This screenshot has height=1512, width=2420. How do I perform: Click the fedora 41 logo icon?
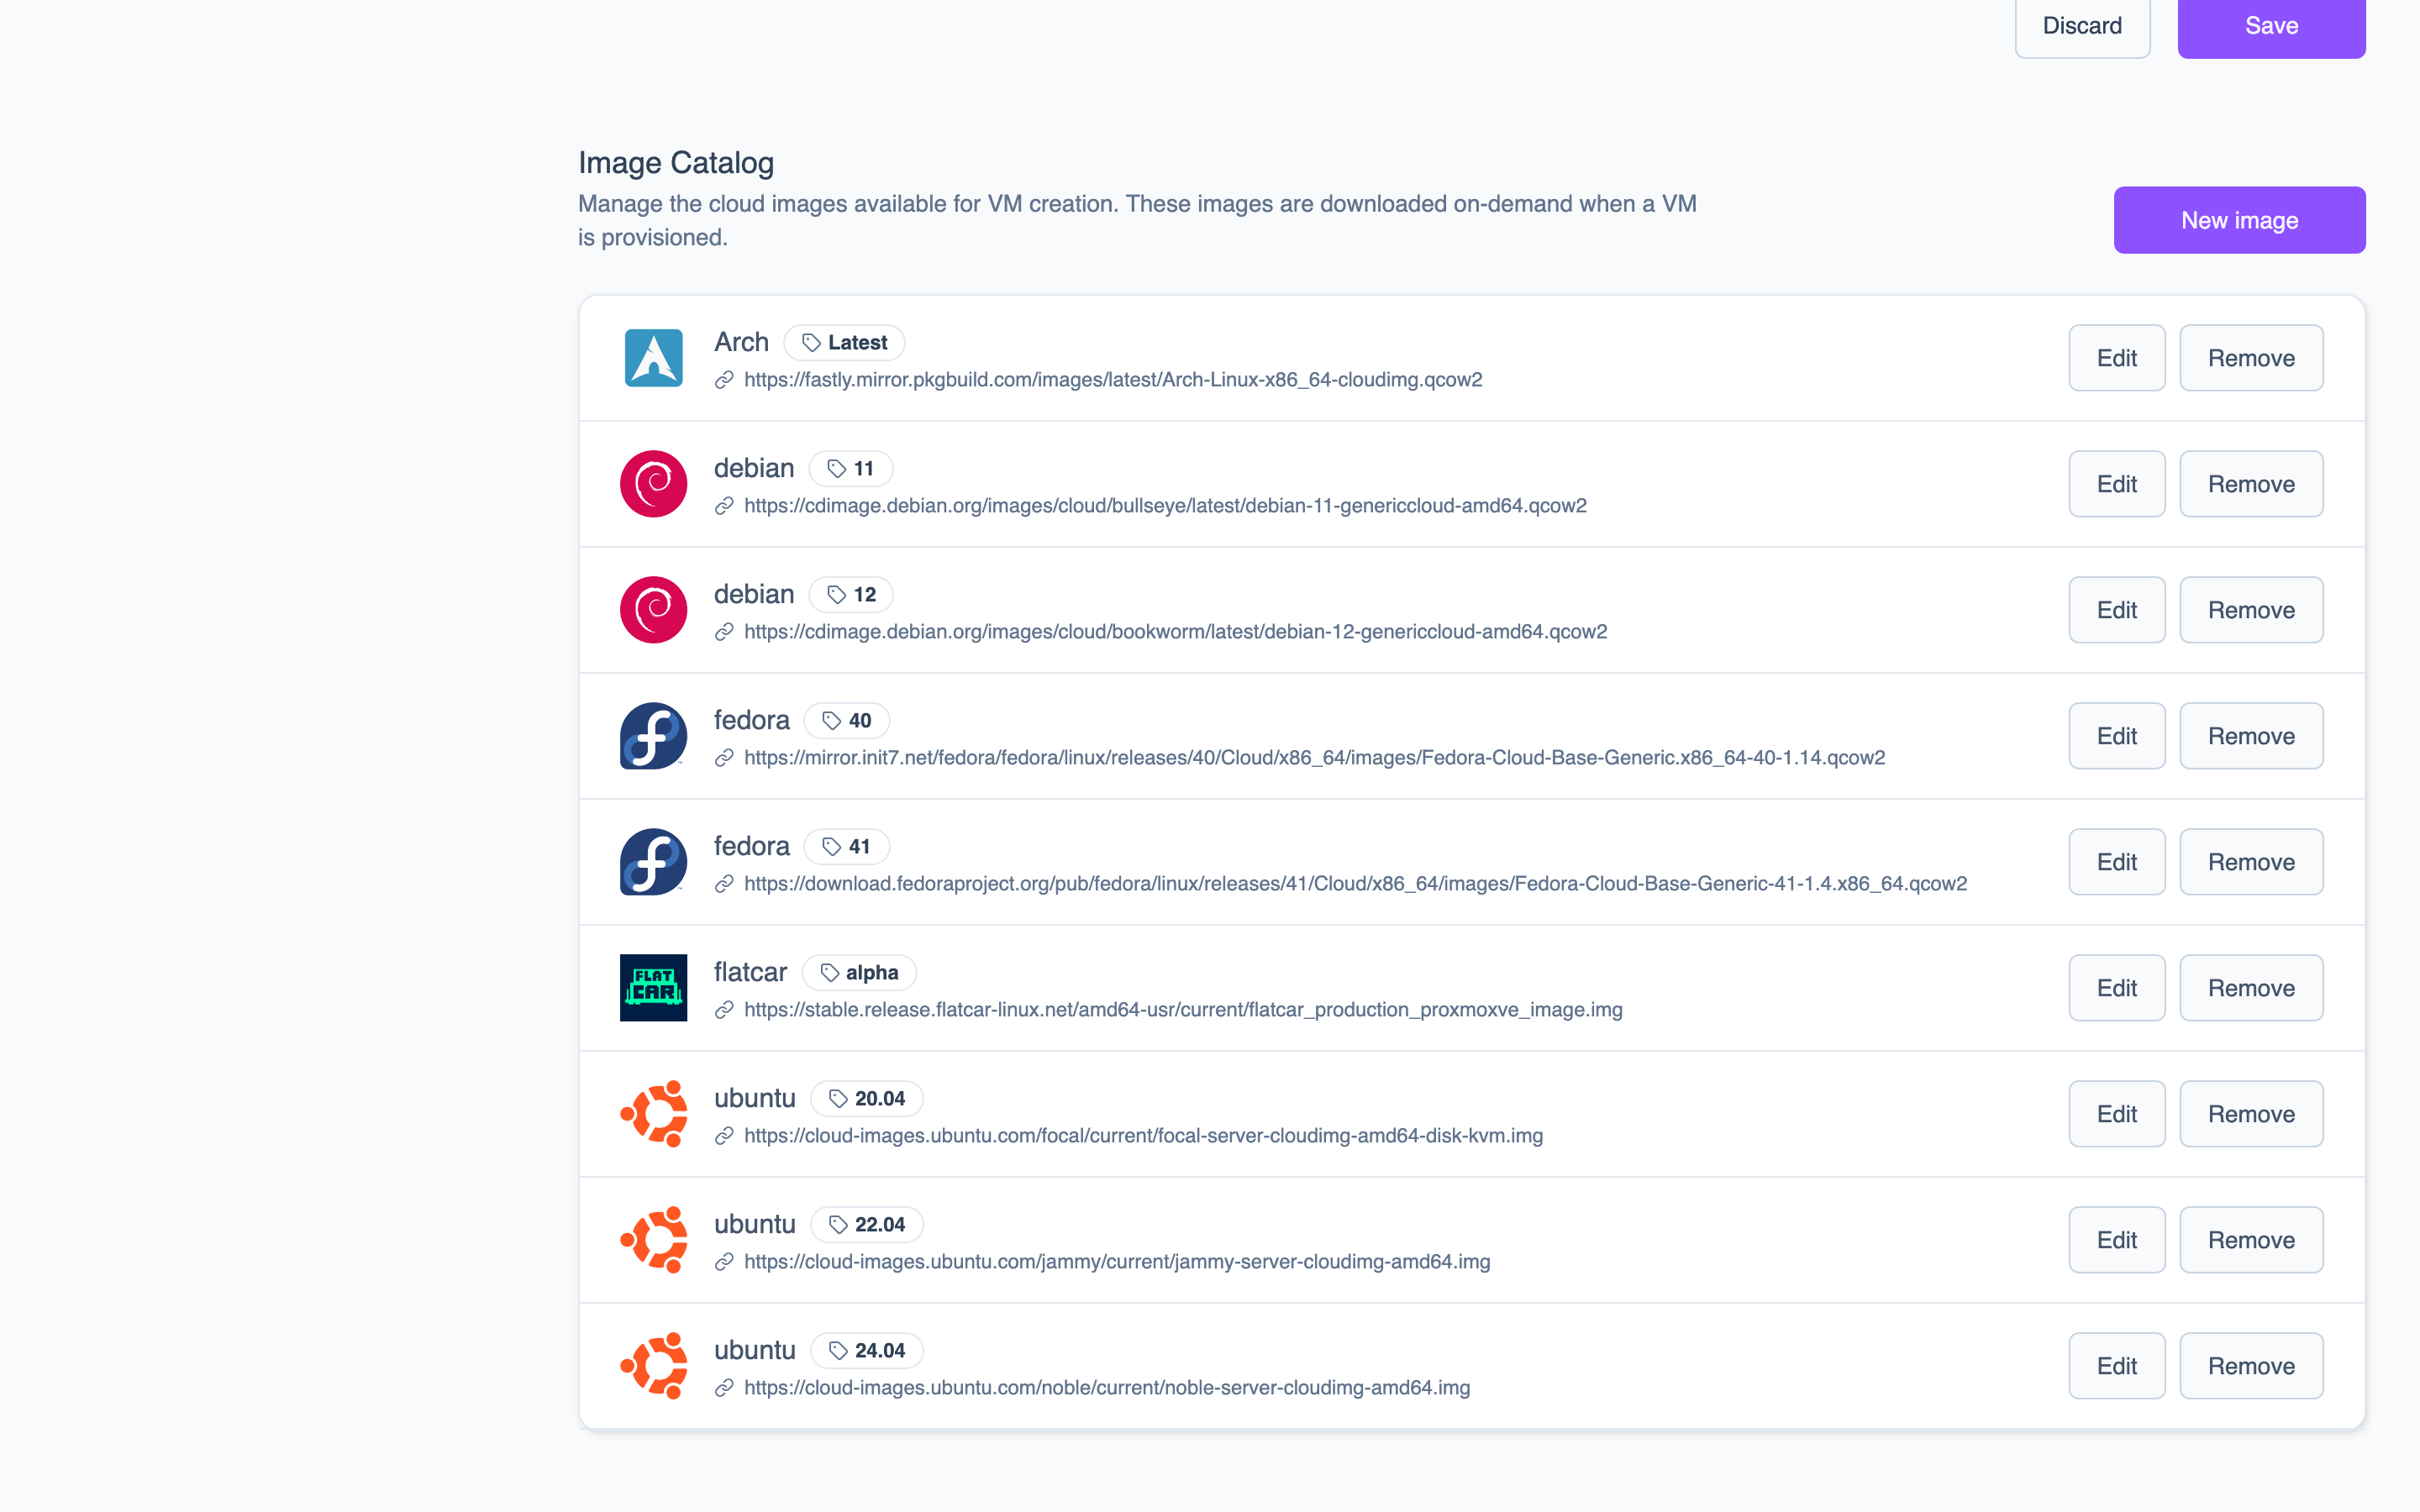pos(653,862)
